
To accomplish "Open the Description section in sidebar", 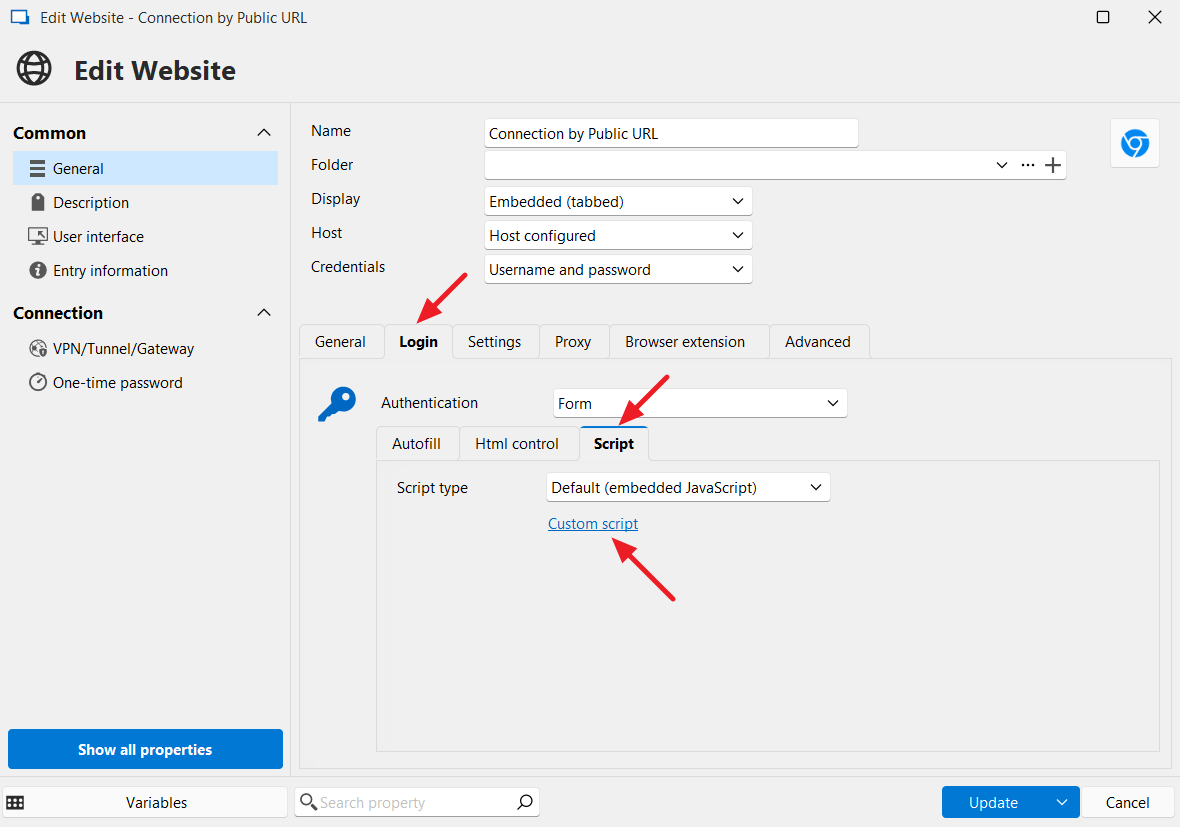I will point(91,203).
